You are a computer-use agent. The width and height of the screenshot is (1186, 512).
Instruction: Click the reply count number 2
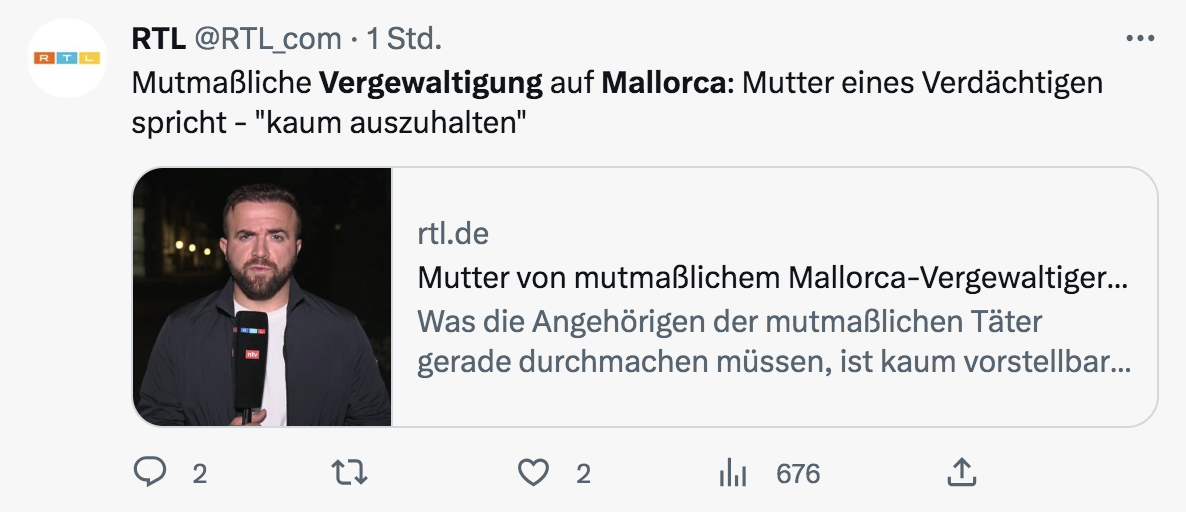coord(199,473)
